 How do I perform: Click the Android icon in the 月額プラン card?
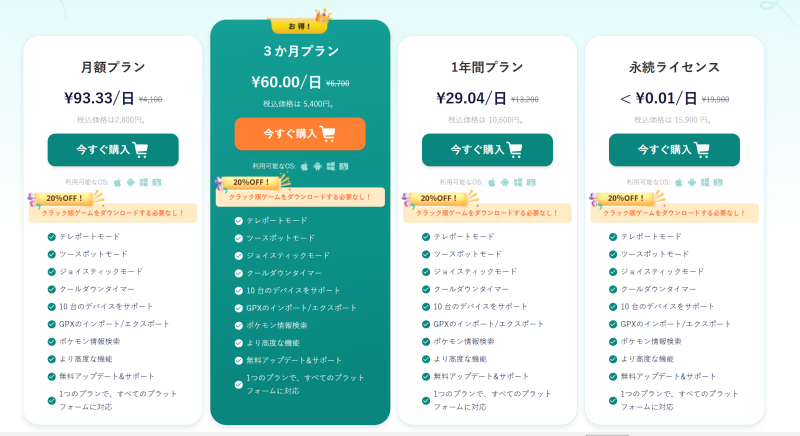pos(130,182)
